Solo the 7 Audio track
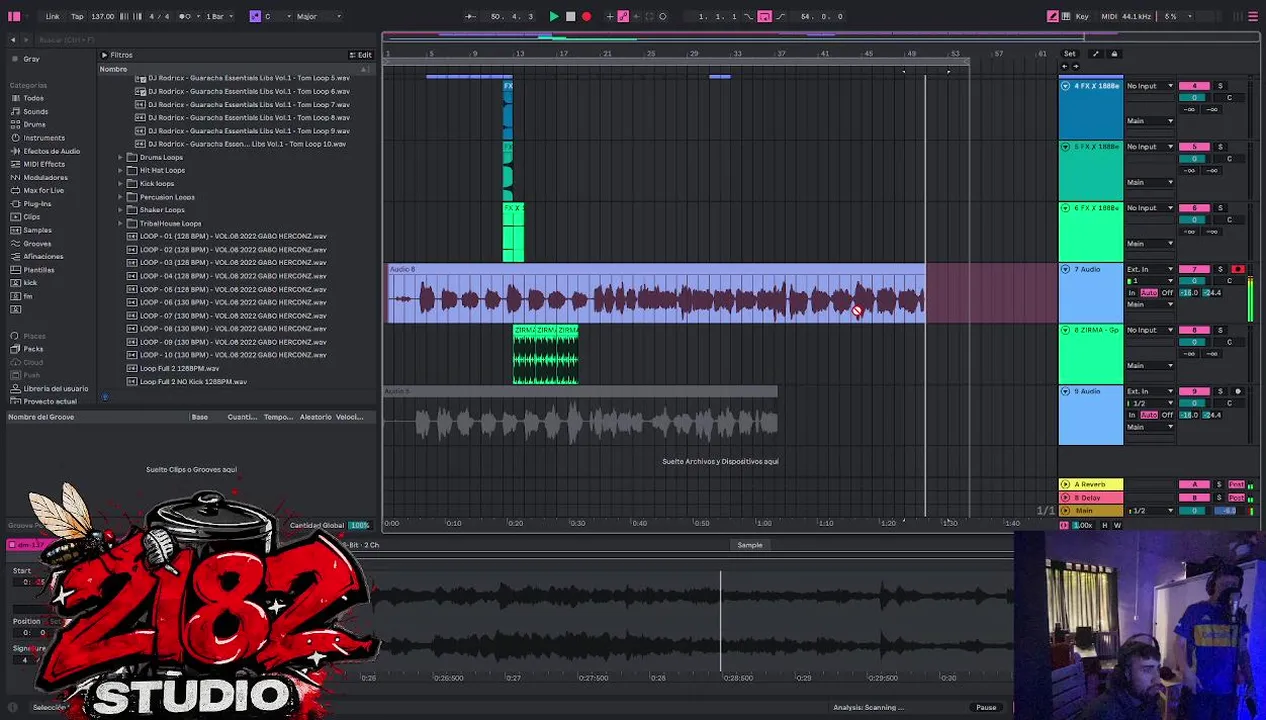 1220,269
